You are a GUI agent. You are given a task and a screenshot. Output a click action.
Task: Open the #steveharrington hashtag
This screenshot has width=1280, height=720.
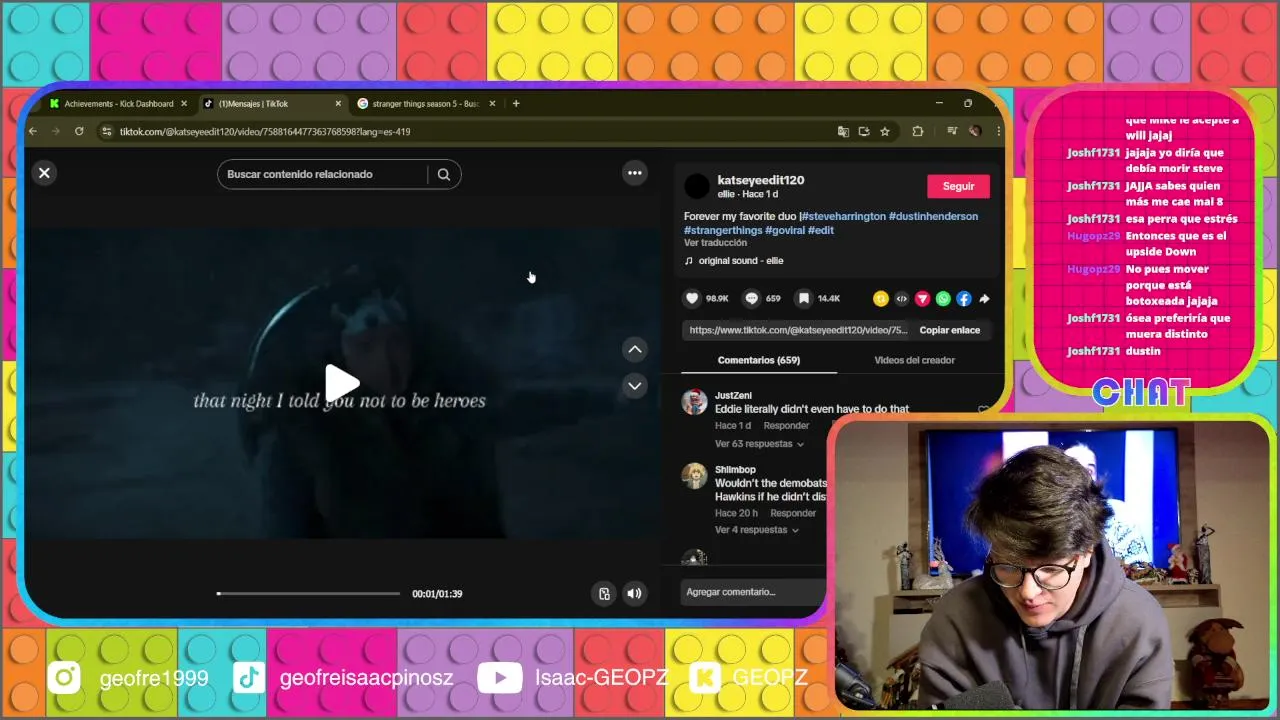click(x=843, y=216)
